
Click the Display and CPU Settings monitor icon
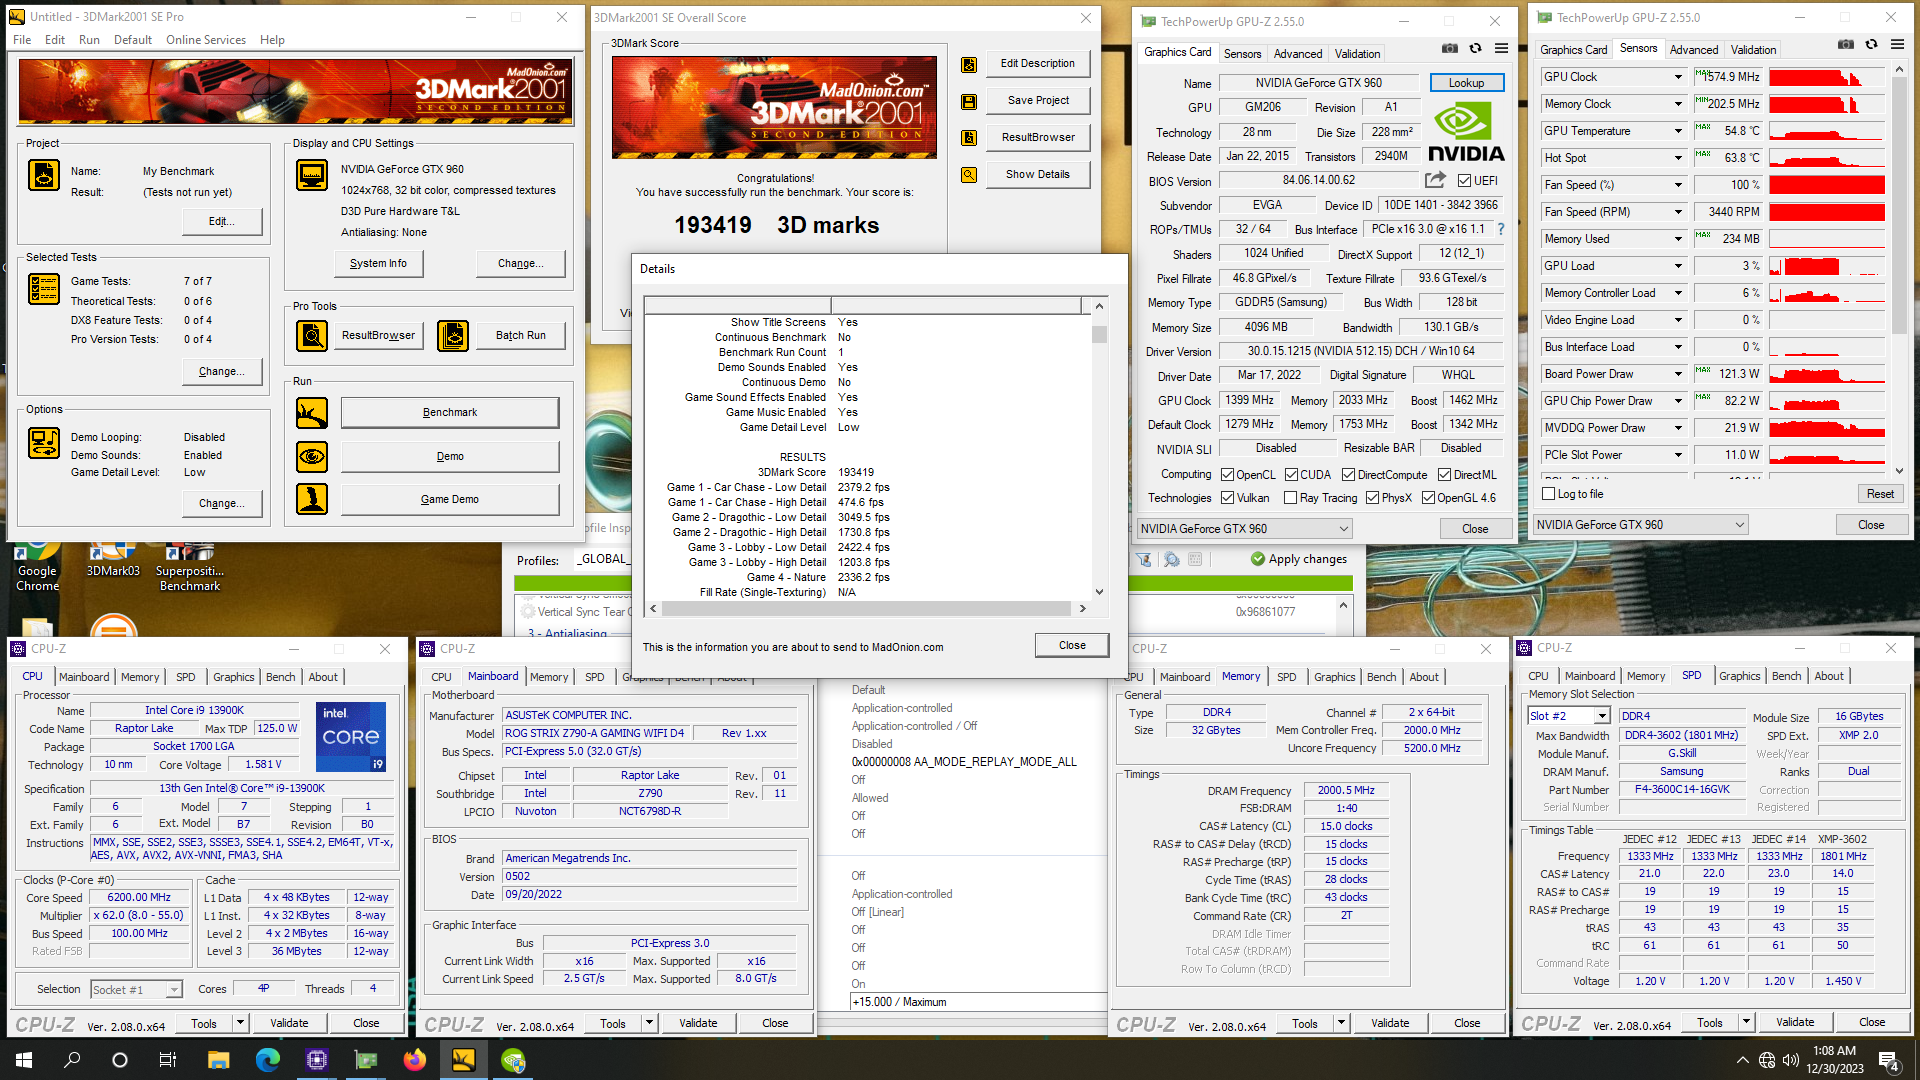312,175
